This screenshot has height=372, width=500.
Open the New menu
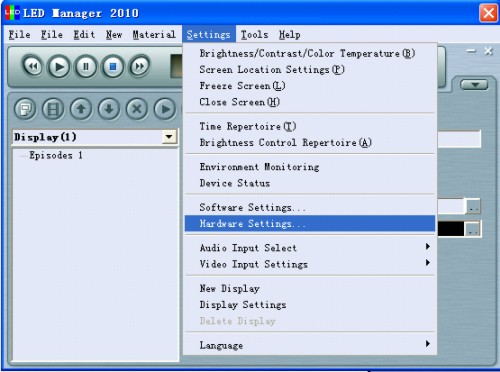pos(114,34)
